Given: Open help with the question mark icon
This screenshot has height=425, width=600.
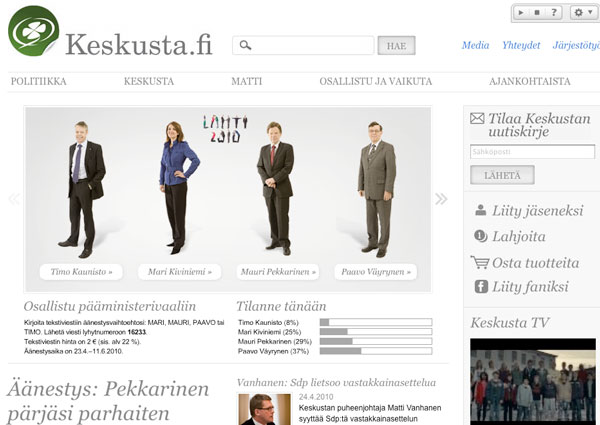Looking at the screenshot, I should coord(554,12).
